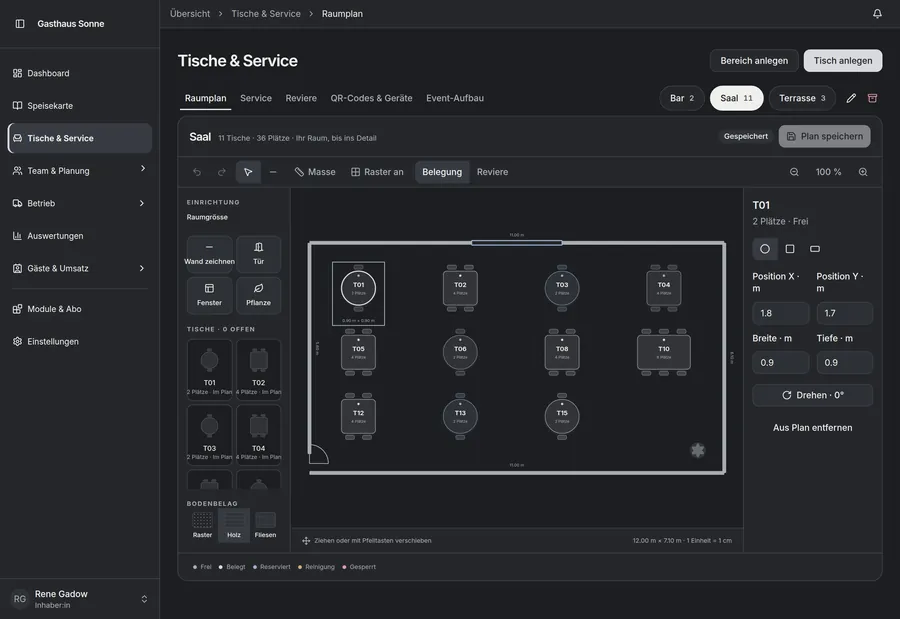Image resolution: width=900 pixels, height=619 pixels.
Task: Select the line drawing tool
Action: coord(273,172)
